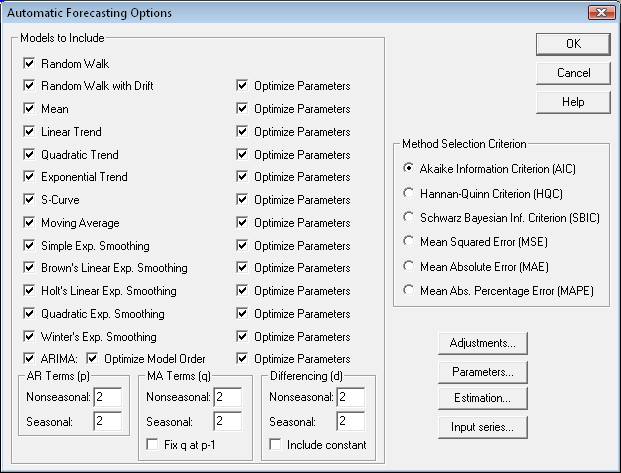Viewport: 621px width, 473px height.
Task: Uncheck the ARIMA model checkbox
Action: pos(30,359)
